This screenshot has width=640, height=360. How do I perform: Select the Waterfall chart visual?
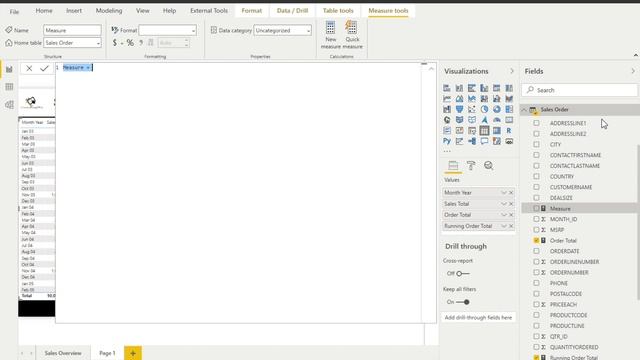447,109
